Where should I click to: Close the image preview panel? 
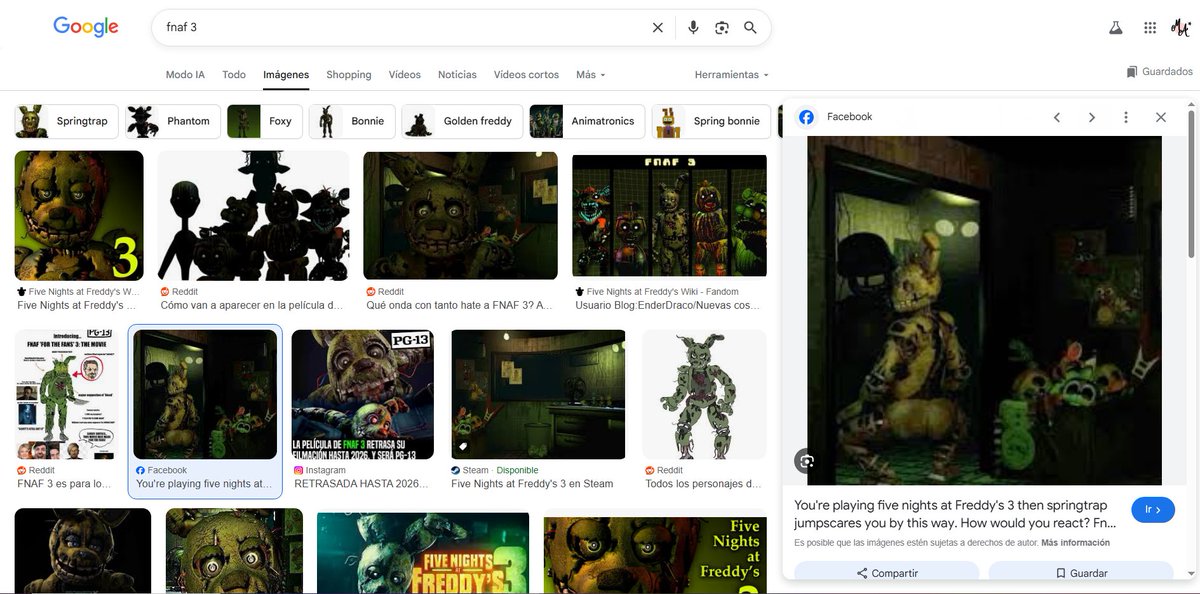pos(1161,117)
